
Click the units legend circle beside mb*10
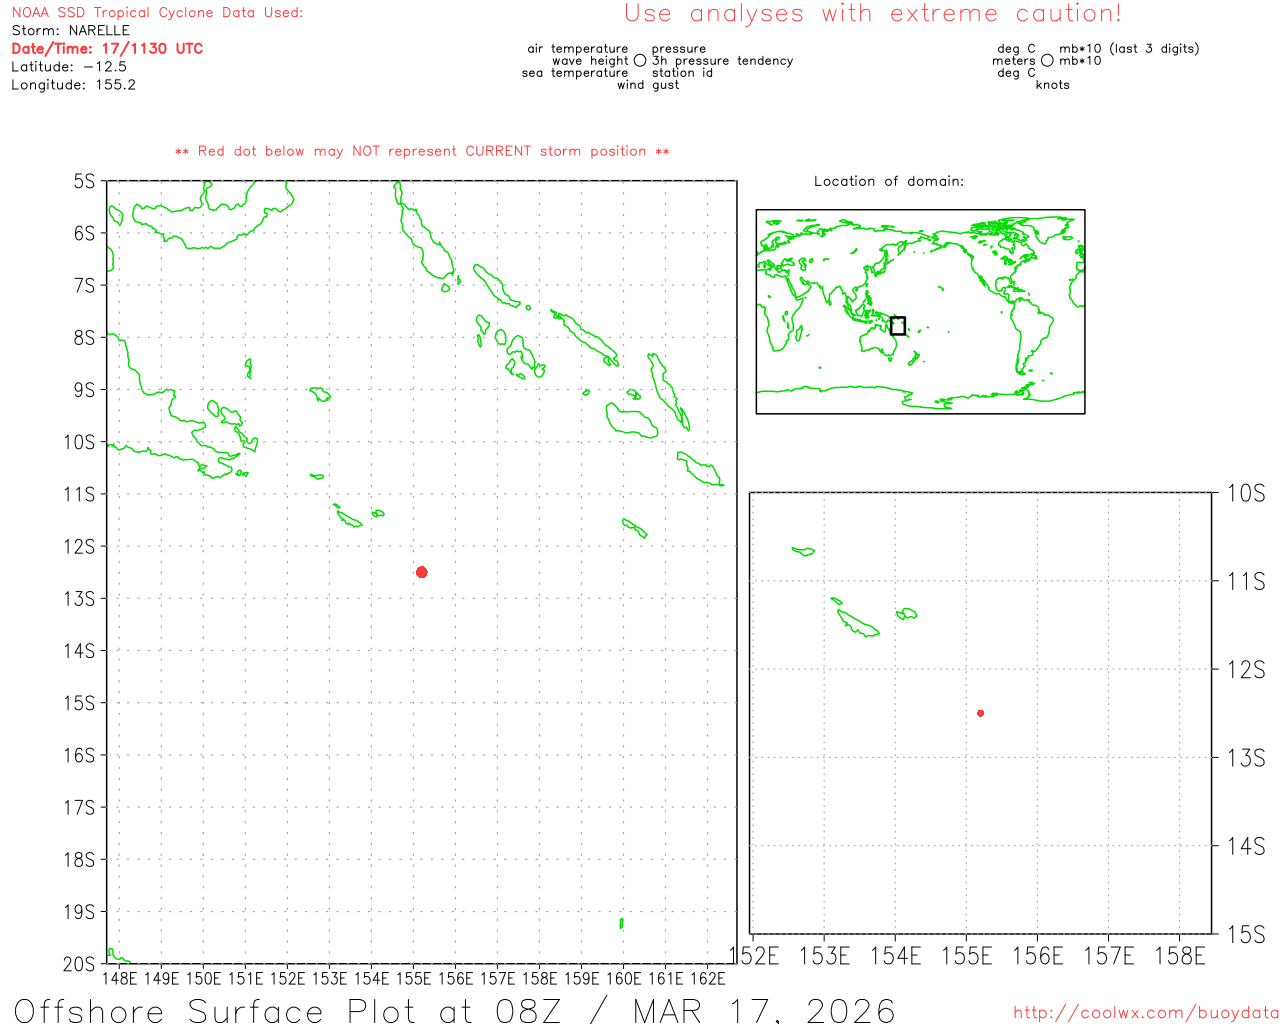tap(1047, 61)
